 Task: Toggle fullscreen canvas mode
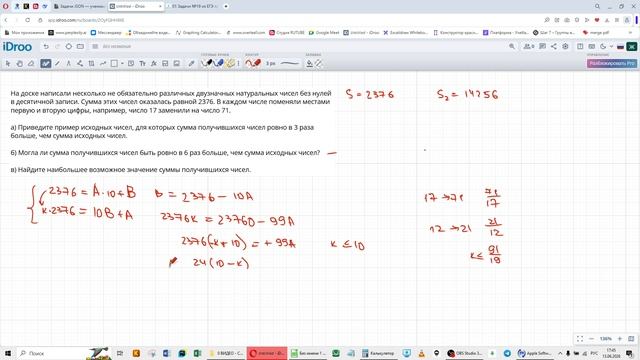580,339
